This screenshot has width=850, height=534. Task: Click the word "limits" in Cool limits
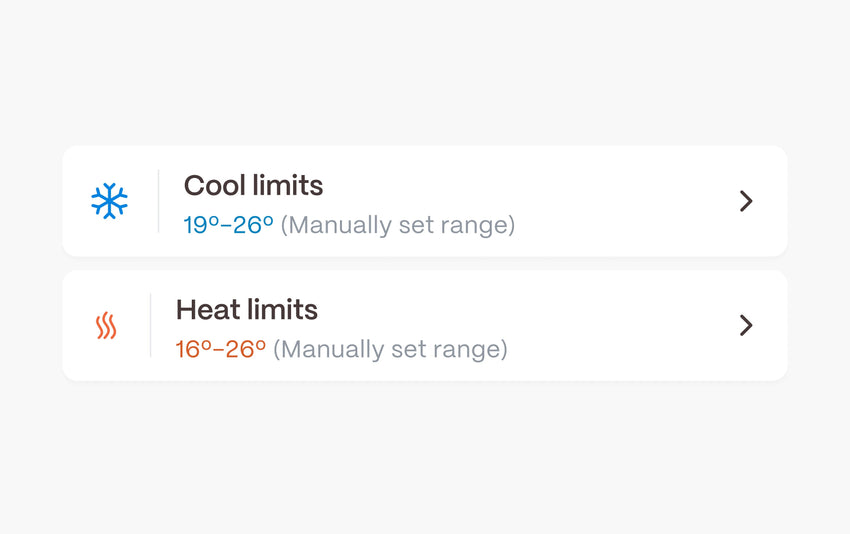click(x=288, y=186)
